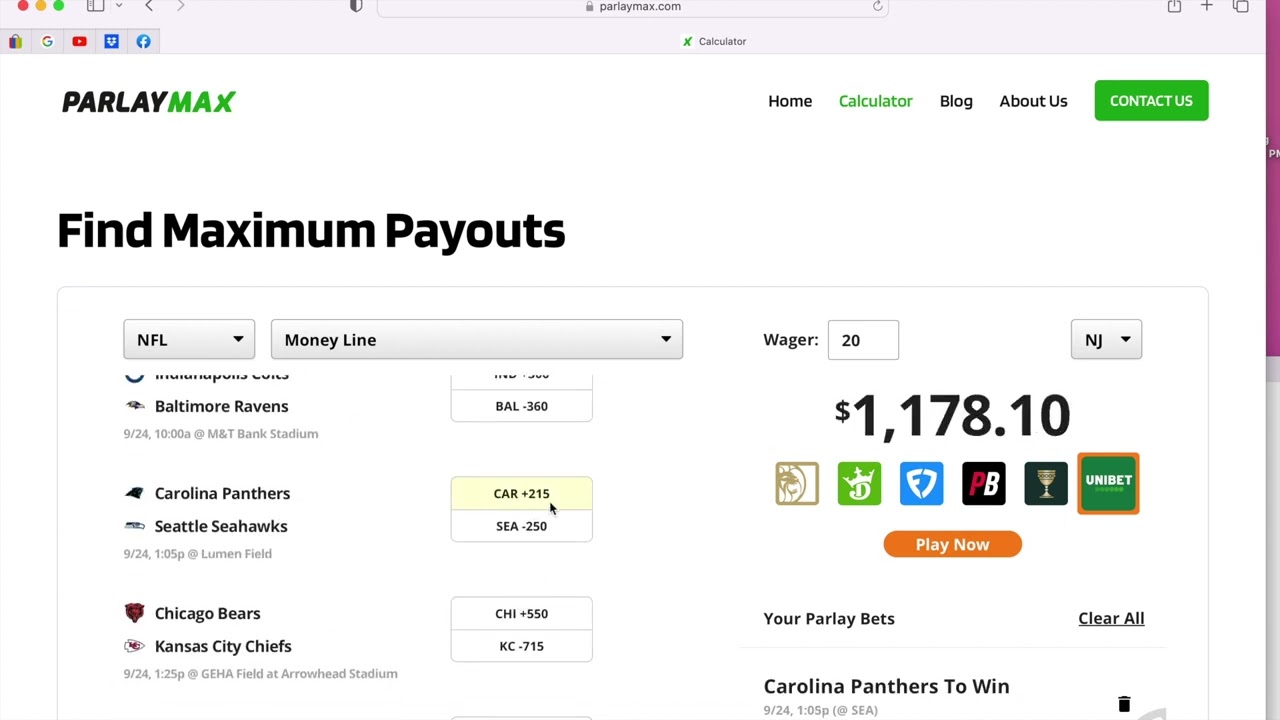This screenshot has width=1280, height=720.
Task: Click the Wager amount input field
Action: [863, 340]
